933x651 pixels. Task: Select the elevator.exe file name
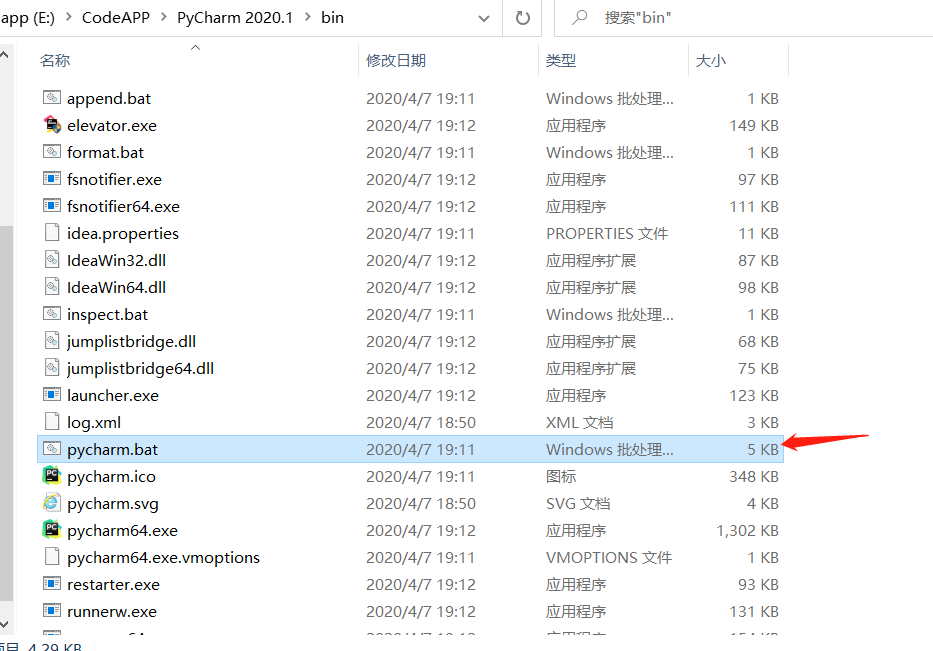112,126
